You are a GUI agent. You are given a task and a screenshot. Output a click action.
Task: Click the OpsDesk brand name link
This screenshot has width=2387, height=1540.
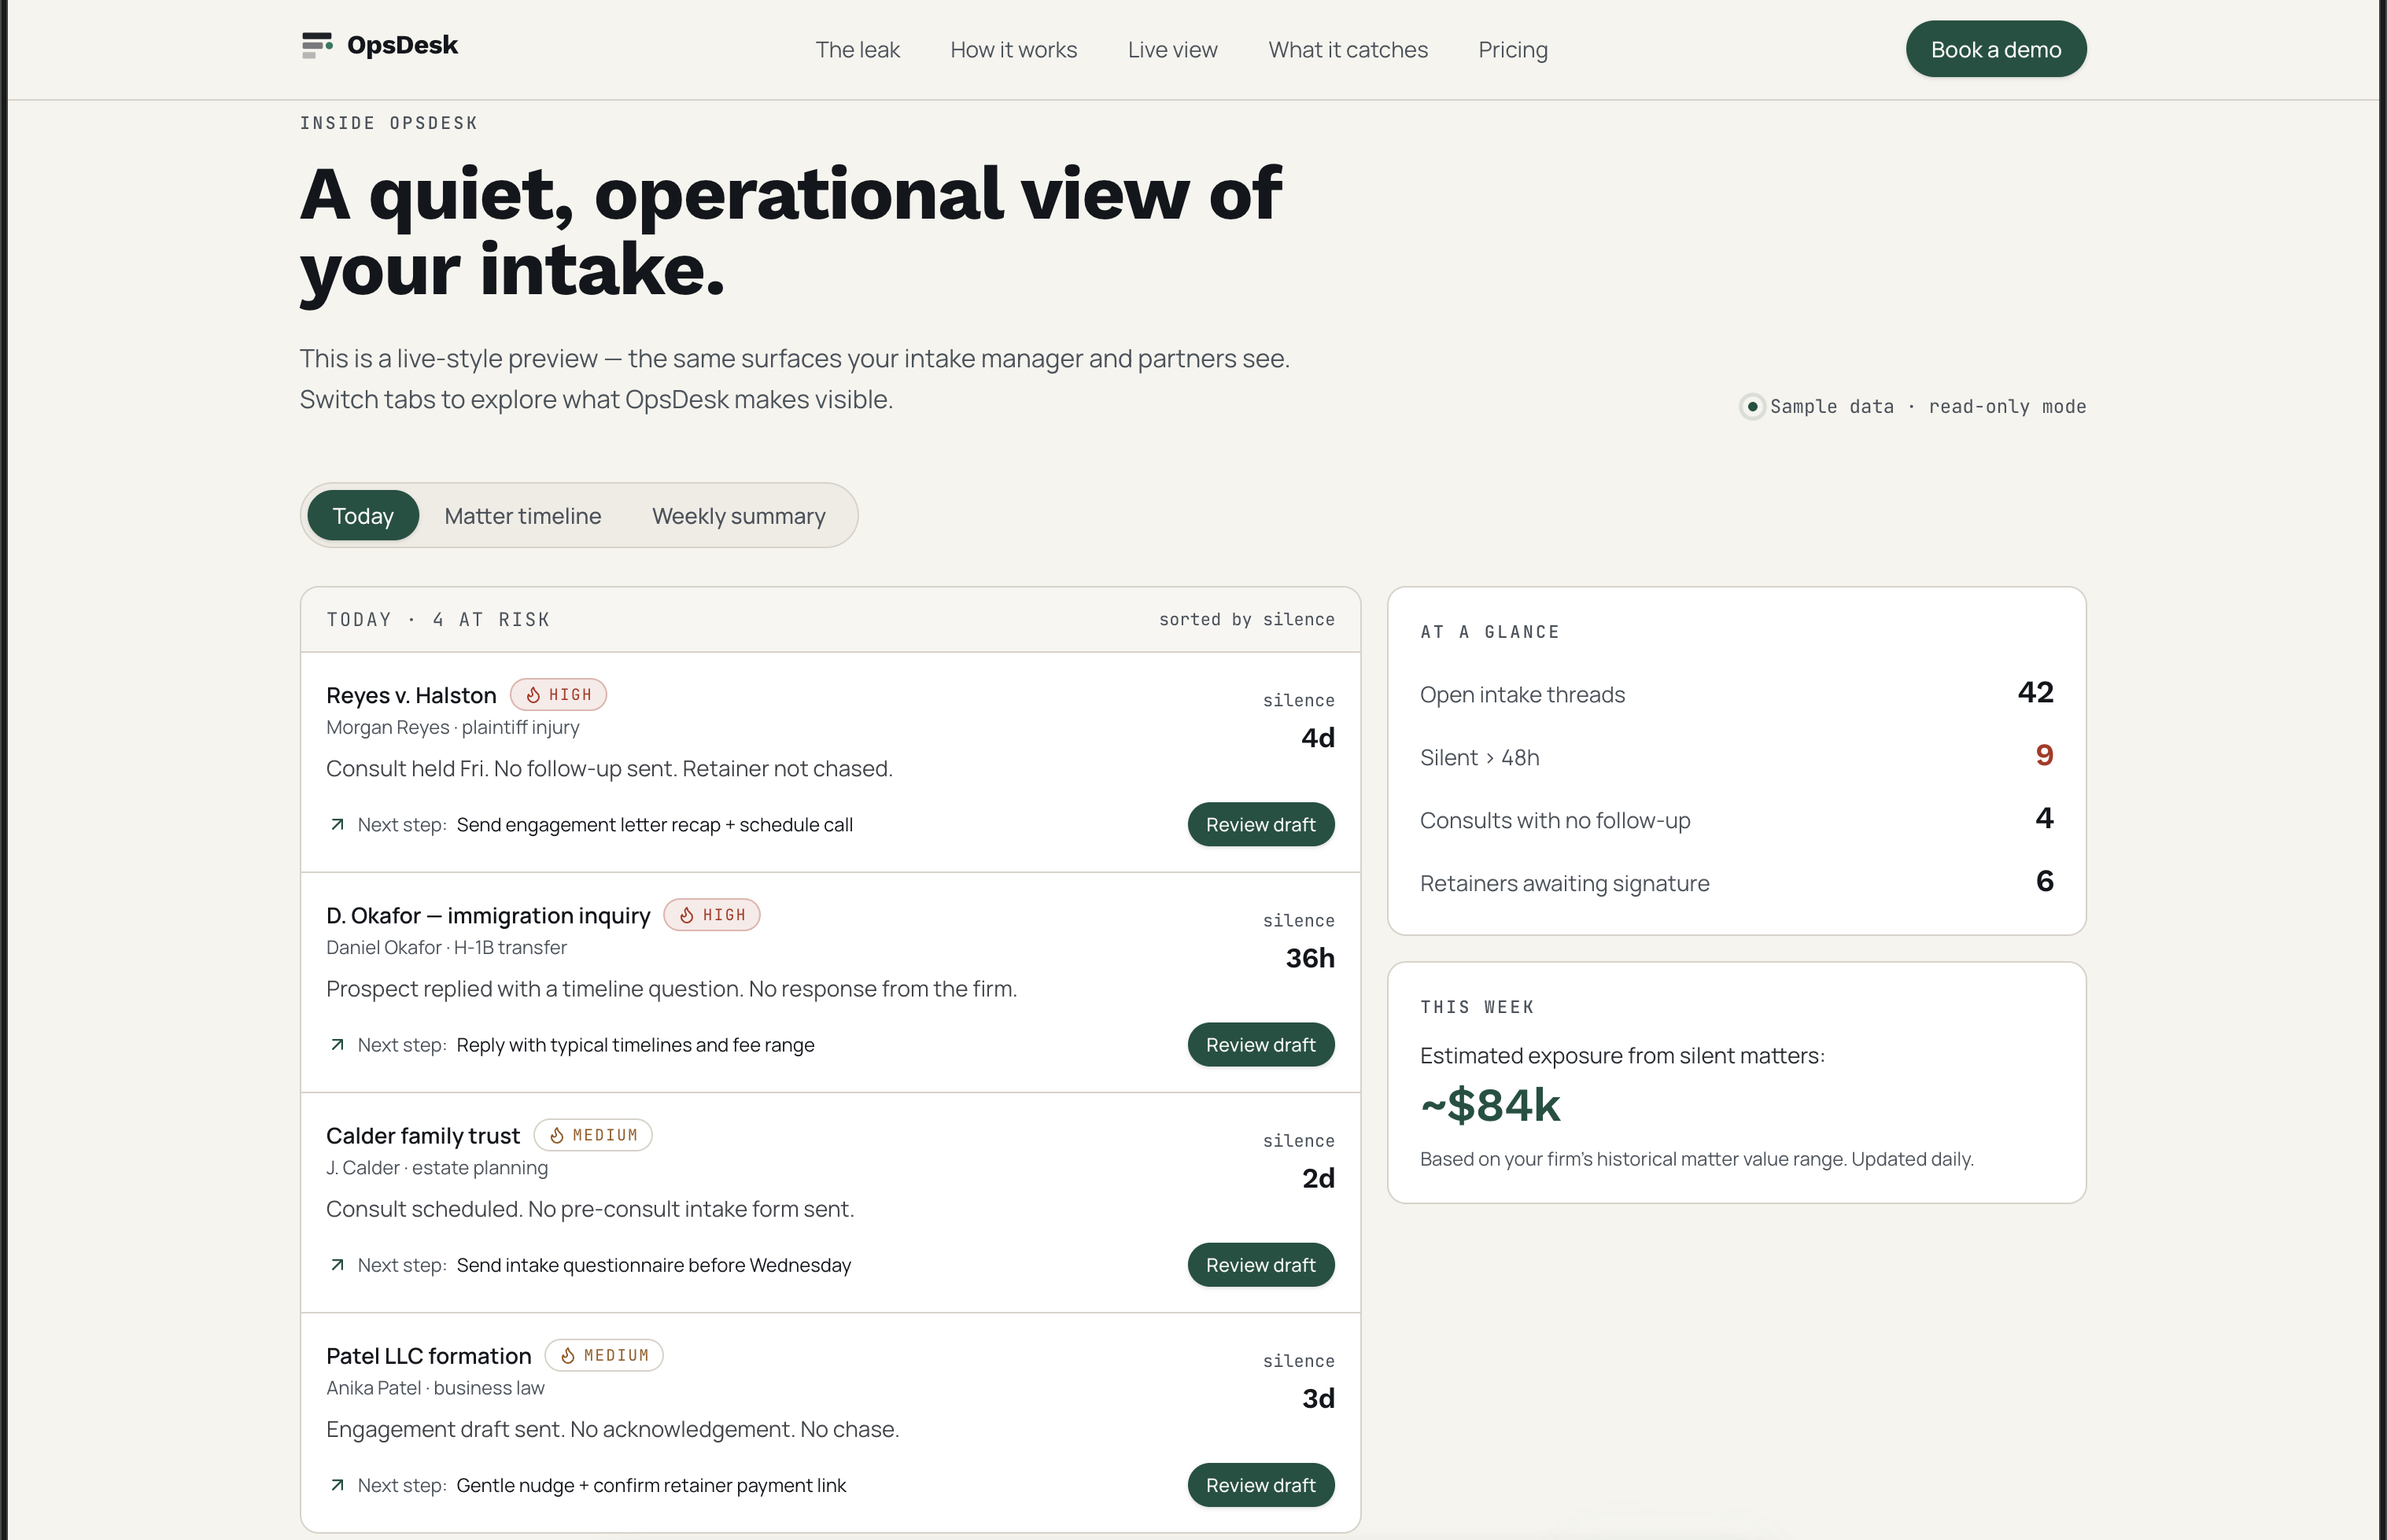click(x=402, y=45)
